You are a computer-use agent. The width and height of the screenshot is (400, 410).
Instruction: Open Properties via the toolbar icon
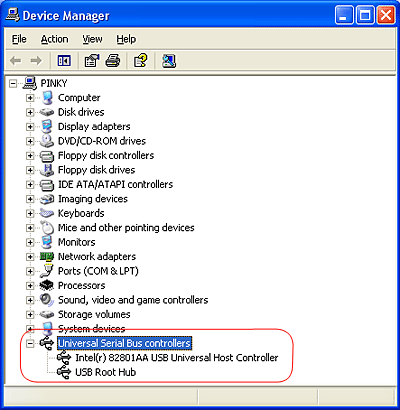pos(92,61)
